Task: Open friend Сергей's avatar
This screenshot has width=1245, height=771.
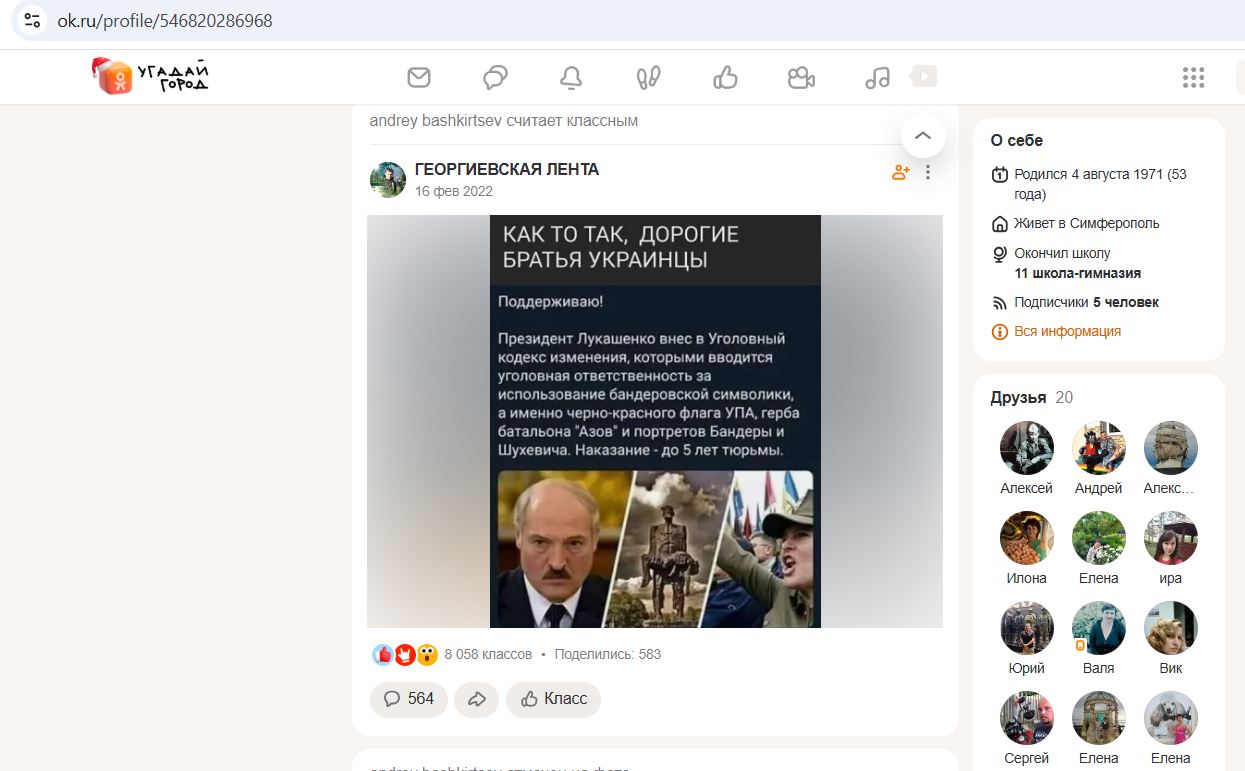Action: (x=1027, y=718)
